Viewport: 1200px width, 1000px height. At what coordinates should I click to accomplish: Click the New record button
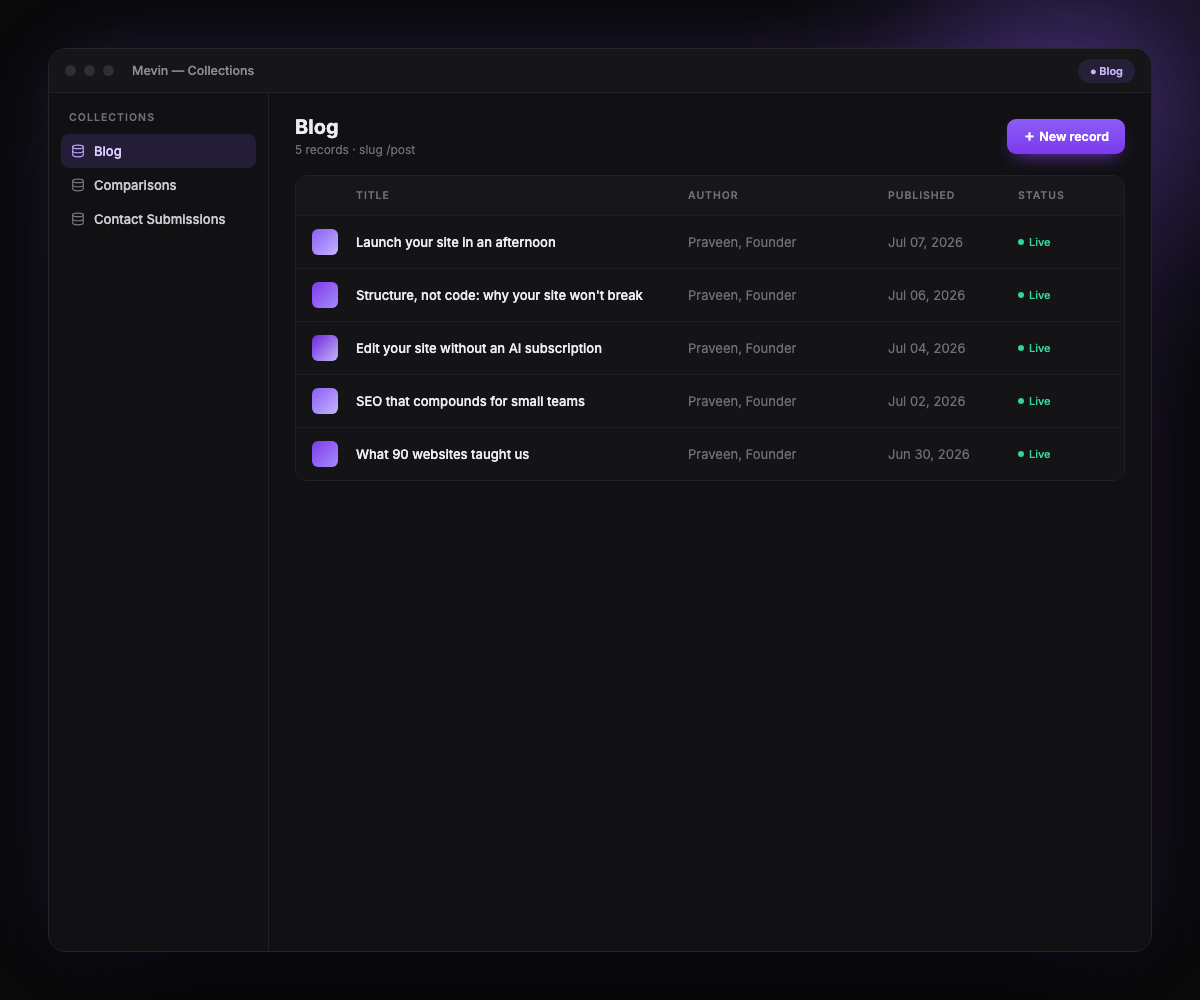point(1066,136)
